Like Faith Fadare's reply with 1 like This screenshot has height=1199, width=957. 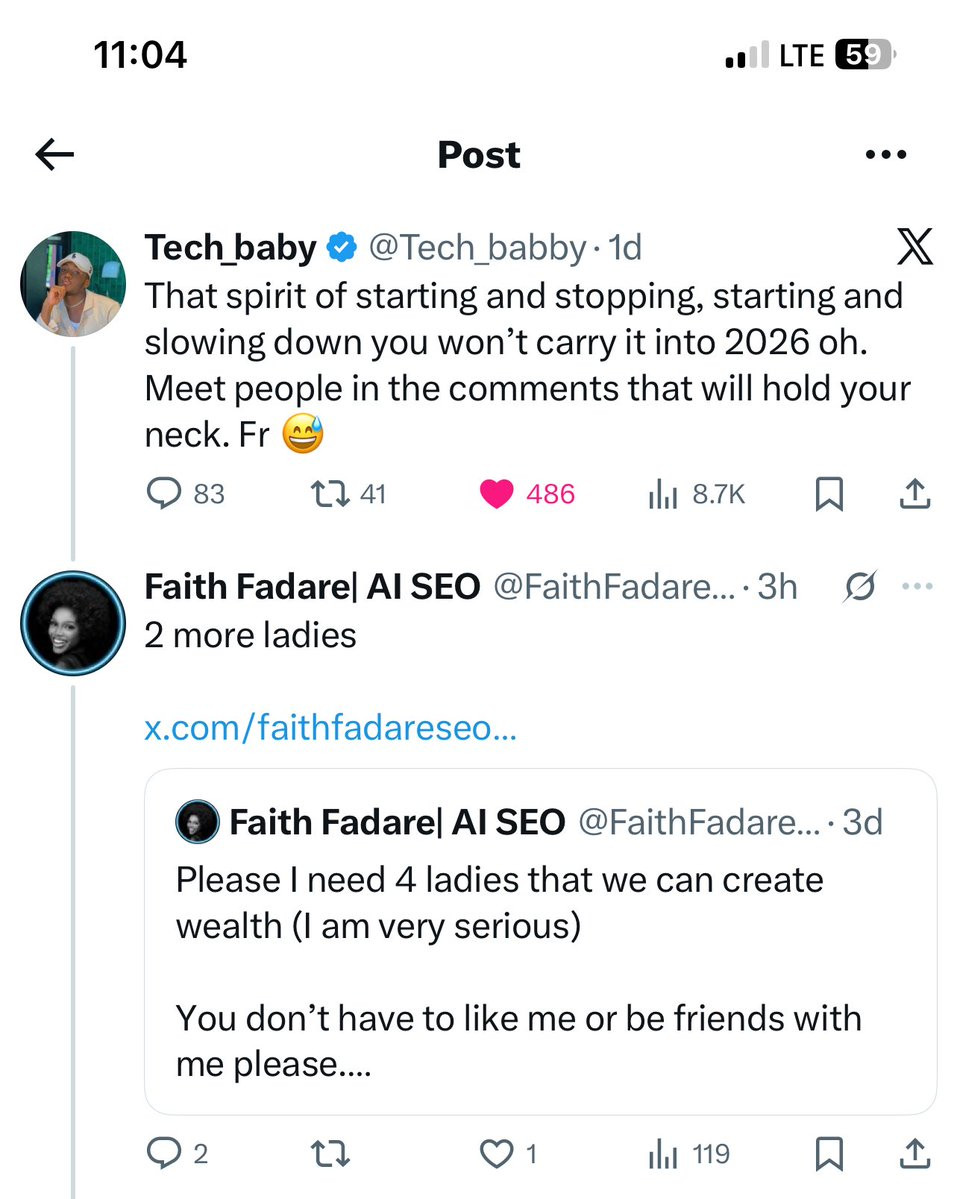496,1155
